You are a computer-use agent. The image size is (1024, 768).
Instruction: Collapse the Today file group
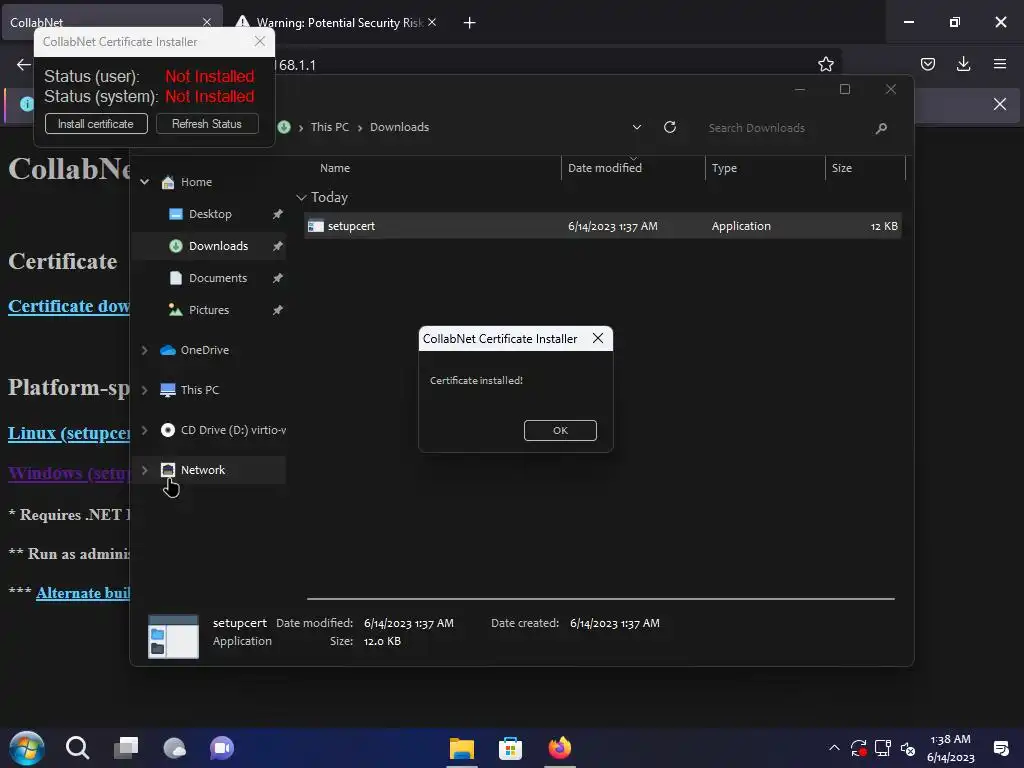[x=301, y=197]
